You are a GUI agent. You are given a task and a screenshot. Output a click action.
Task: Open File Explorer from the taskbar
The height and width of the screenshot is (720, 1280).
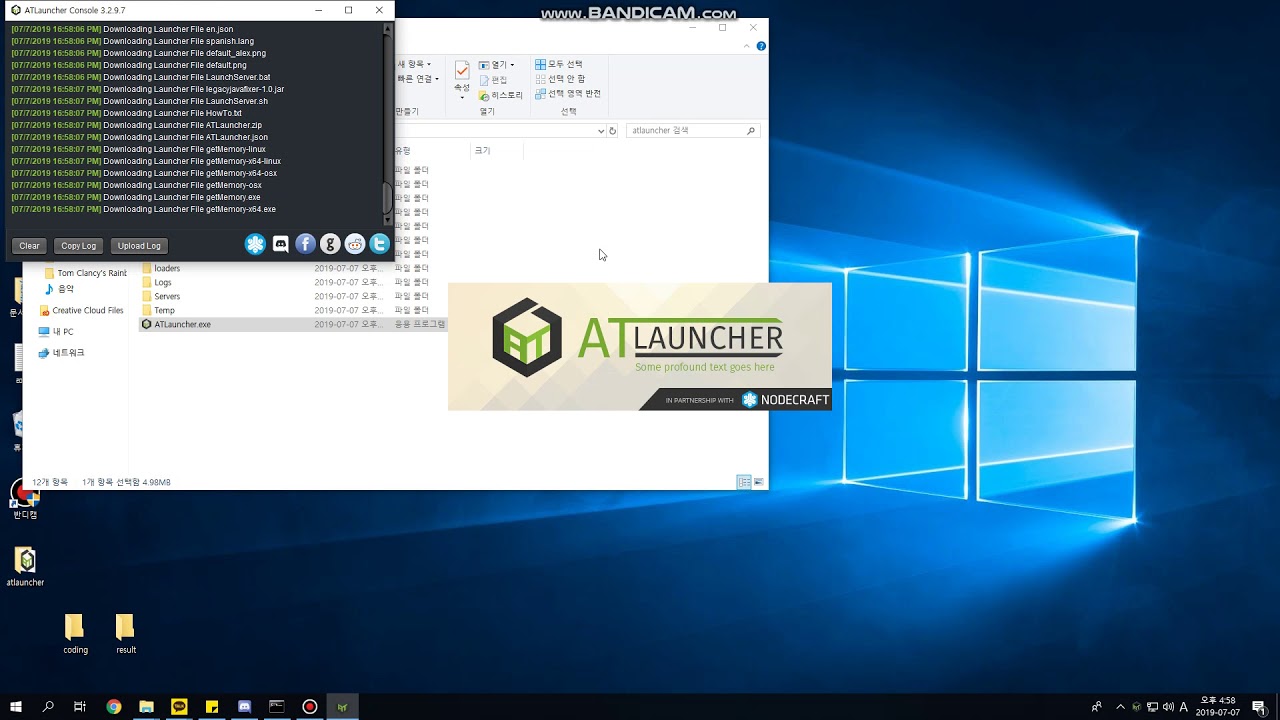click(x=146, y=707)
